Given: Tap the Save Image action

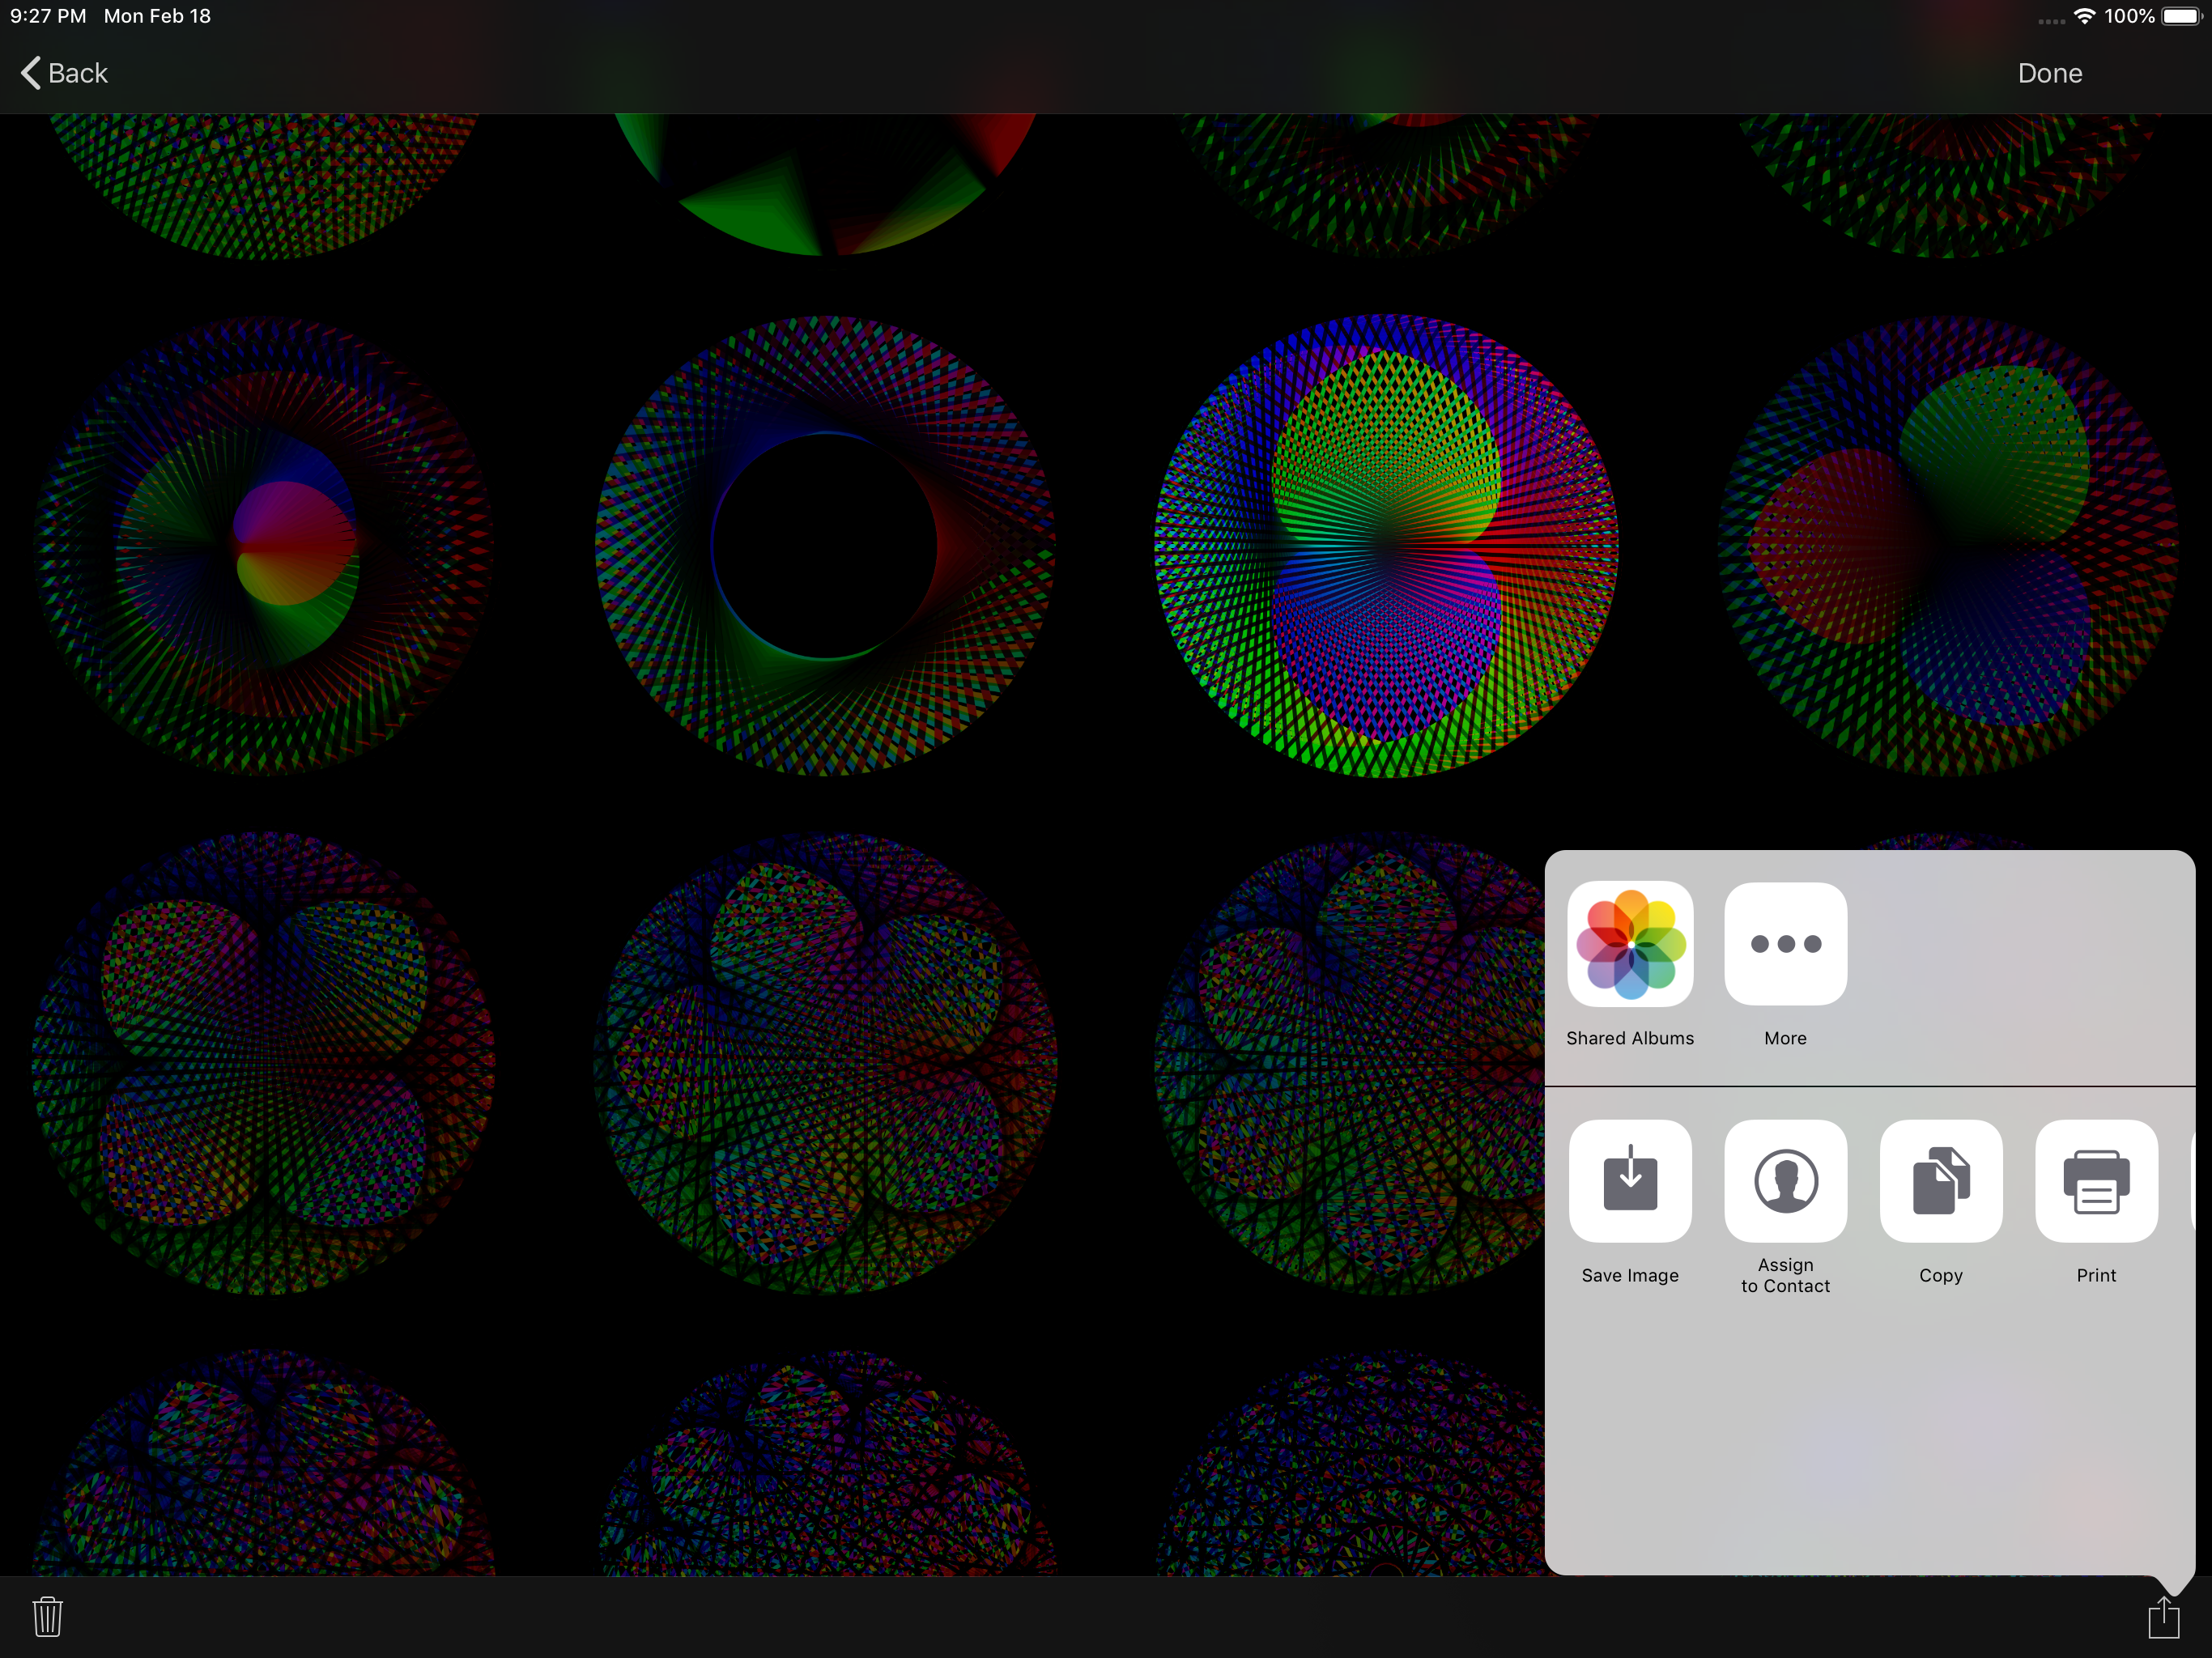Looking at the screenshot, I should tap(1629, 1180).
